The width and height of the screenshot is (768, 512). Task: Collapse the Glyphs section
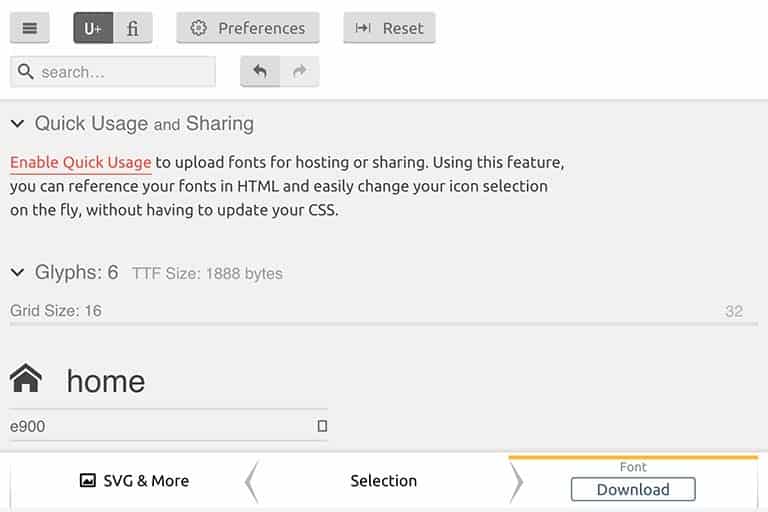pyautogui.click(x=18, y=272)
